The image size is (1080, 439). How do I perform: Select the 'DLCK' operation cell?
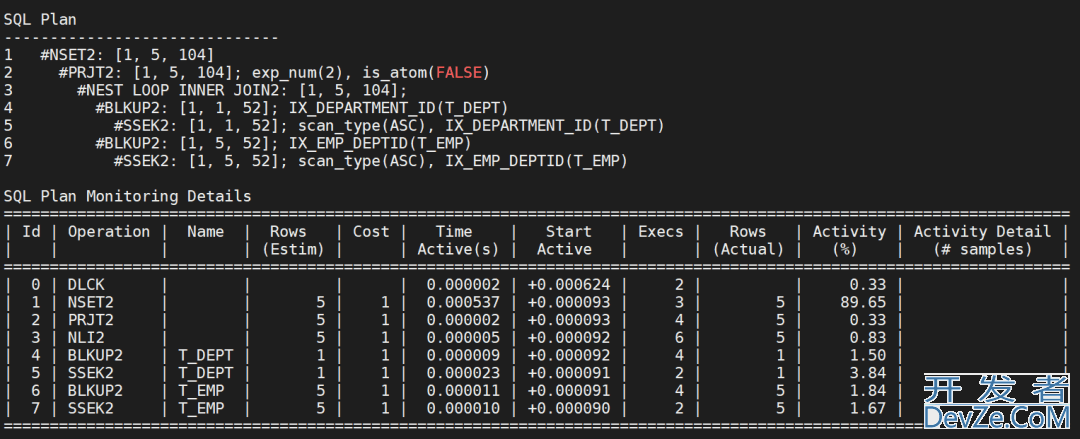coord(85,284)
